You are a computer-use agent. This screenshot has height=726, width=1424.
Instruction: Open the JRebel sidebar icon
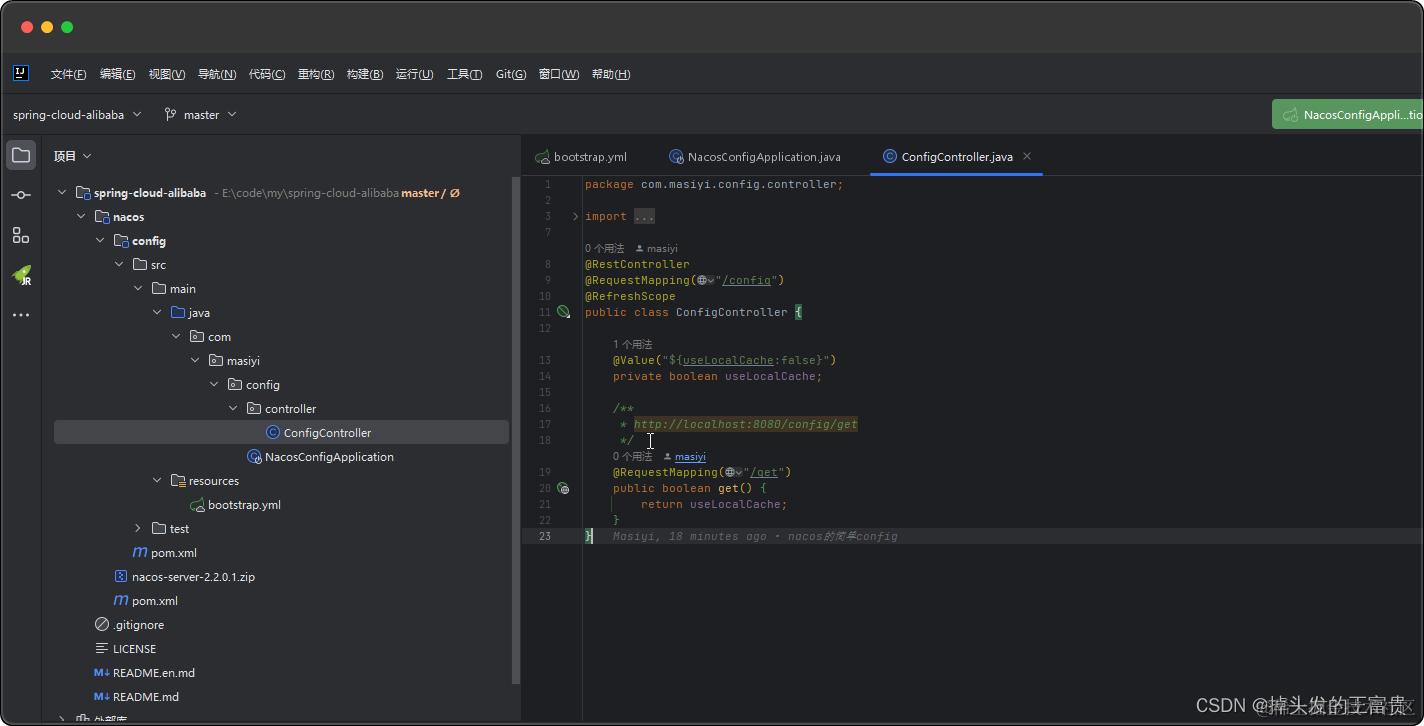pos(21,275)
